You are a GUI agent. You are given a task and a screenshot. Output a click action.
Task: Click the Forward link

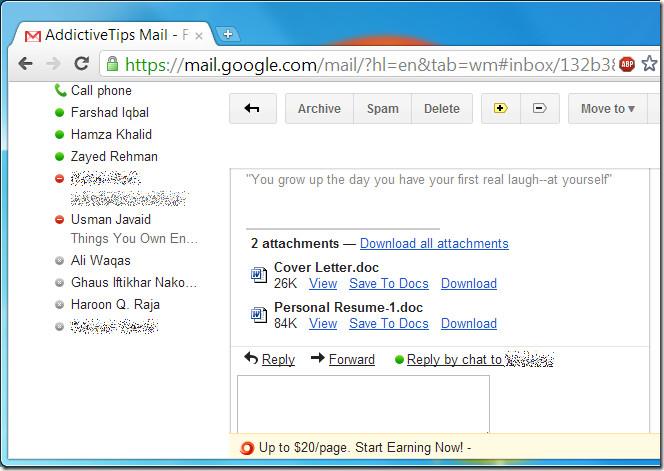[x=351, y=359]
